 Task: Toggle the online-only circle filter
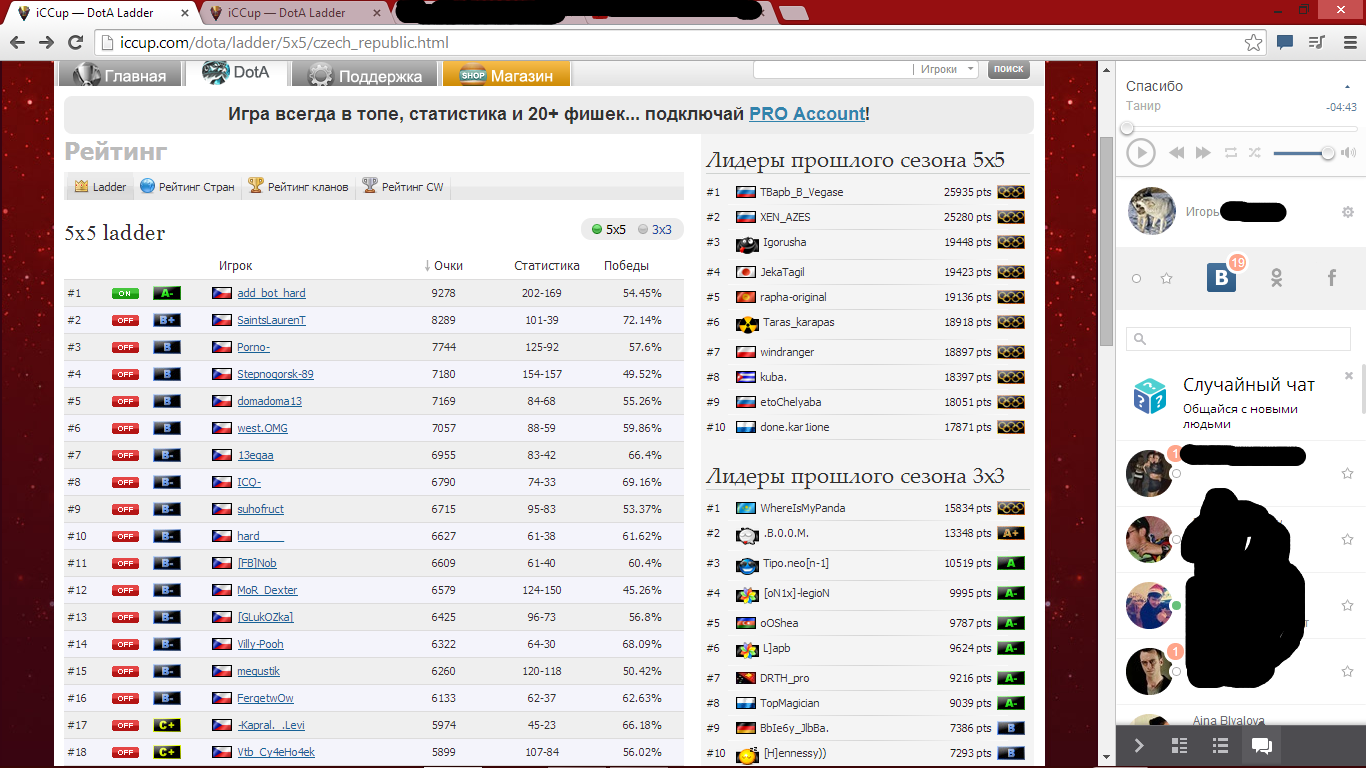click(x=1136, y=279)
